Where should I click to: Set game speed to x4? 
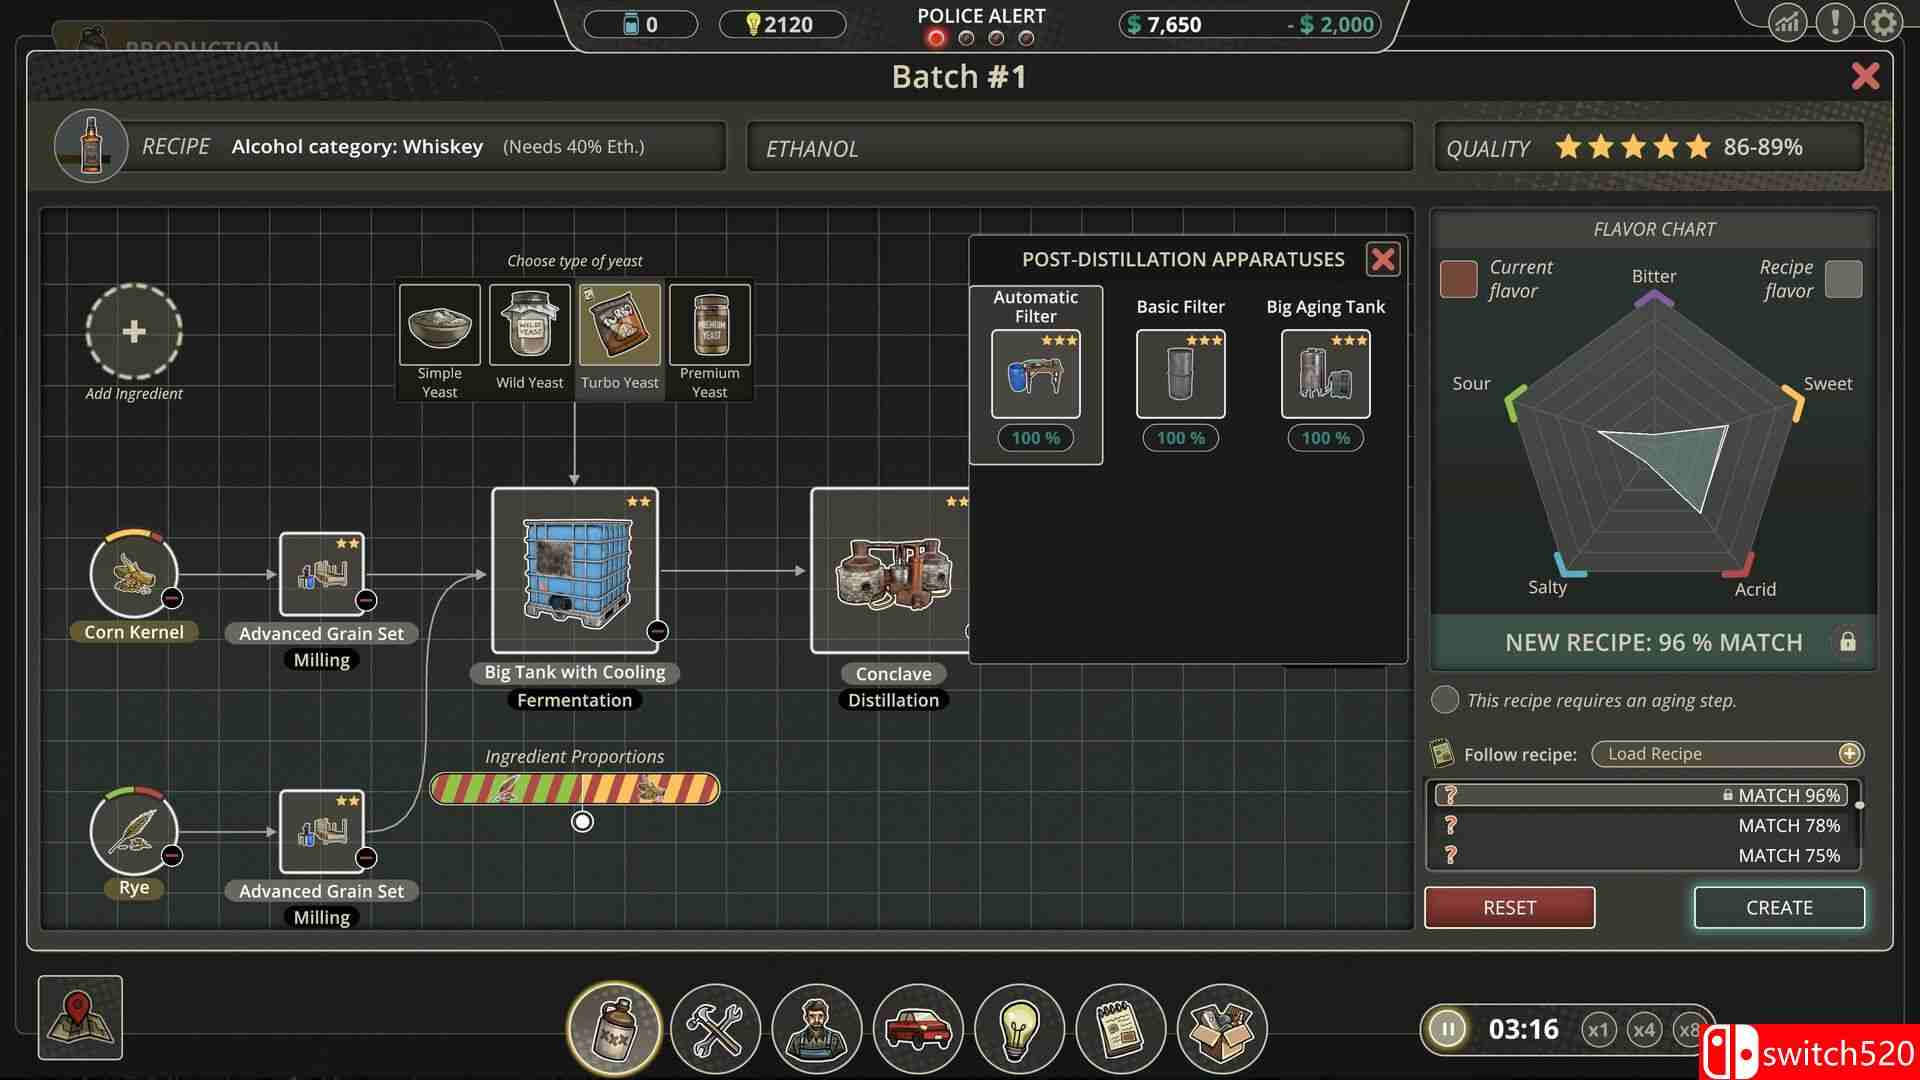pyautogui.click(x=1644, y=1030)
